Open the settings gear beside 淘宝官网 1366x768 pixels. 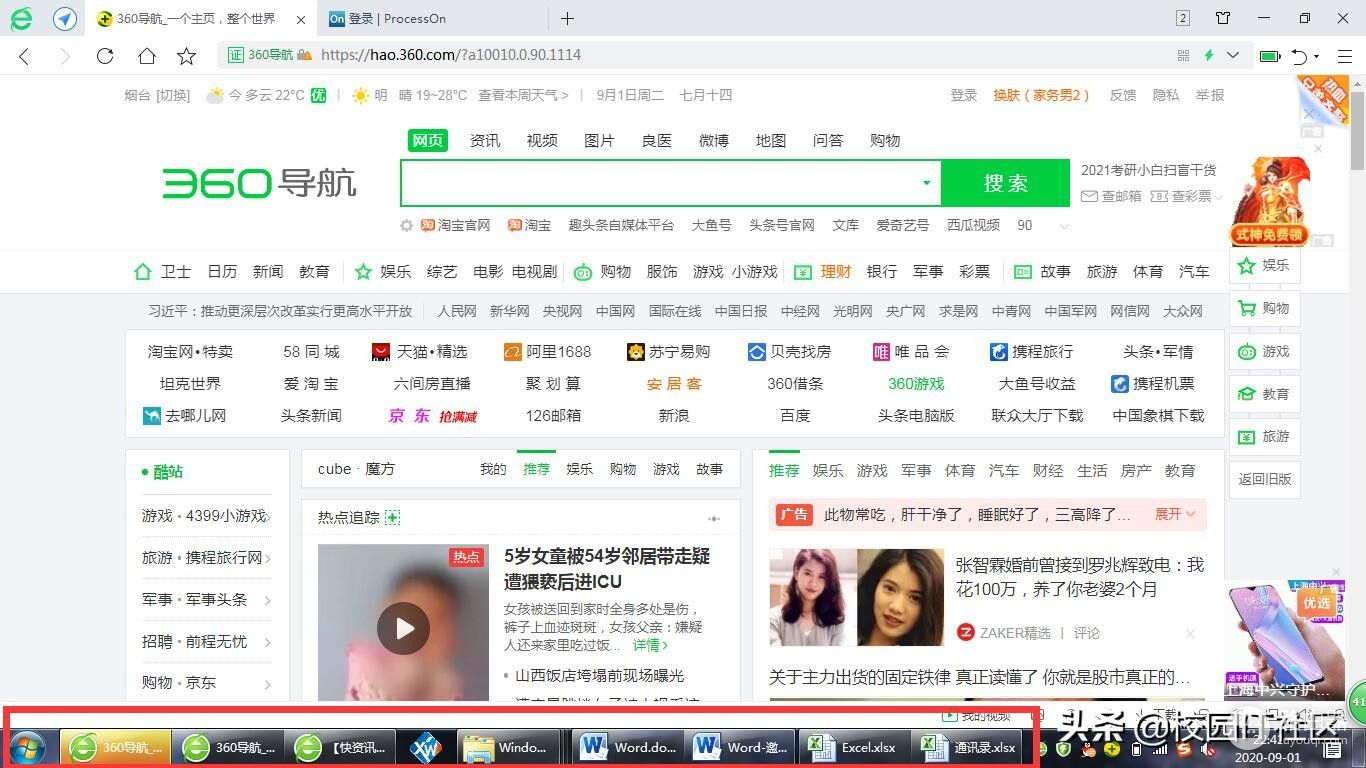point(406,226)
